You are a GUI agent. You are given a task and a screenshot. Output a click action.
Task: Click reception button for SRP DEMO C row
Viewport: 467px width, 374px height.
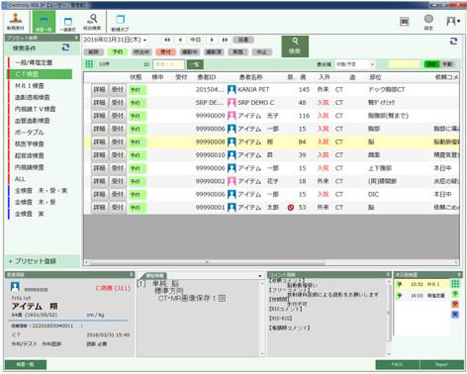click(118, 103)
